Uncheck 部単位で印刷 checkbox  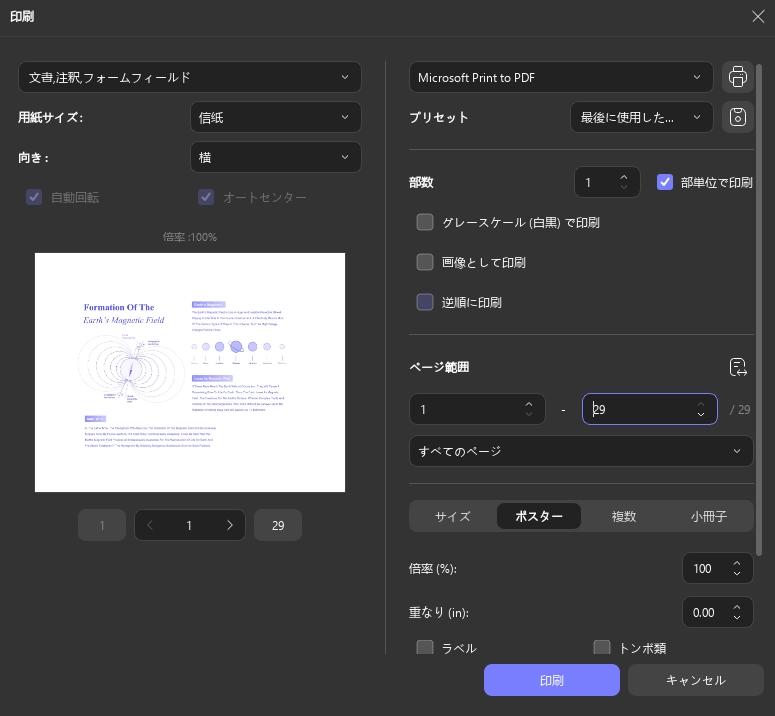665,182
